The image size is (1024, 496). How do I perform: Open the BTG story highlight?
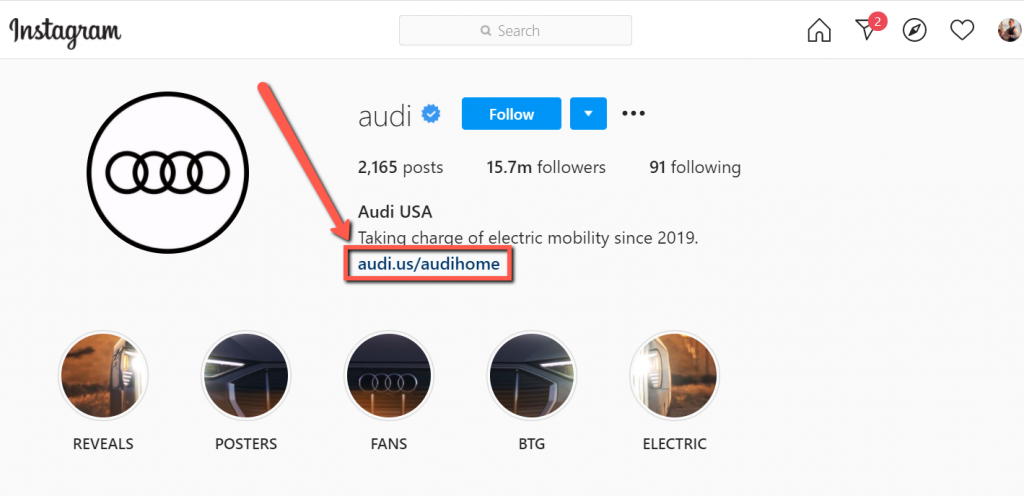coord(532,376)
